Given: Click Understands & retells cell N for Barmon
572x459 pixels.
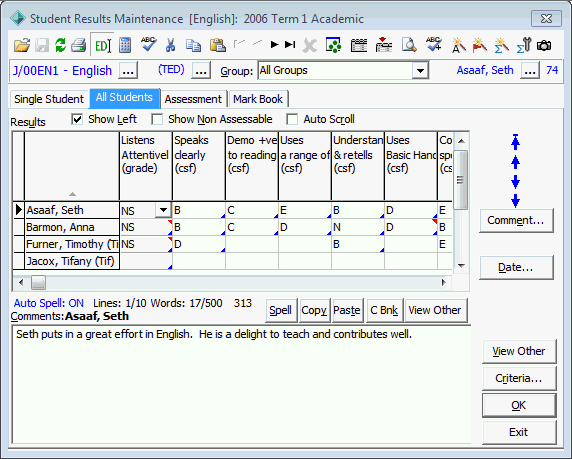Looking at the screenshot, I should tap(358, 227).
